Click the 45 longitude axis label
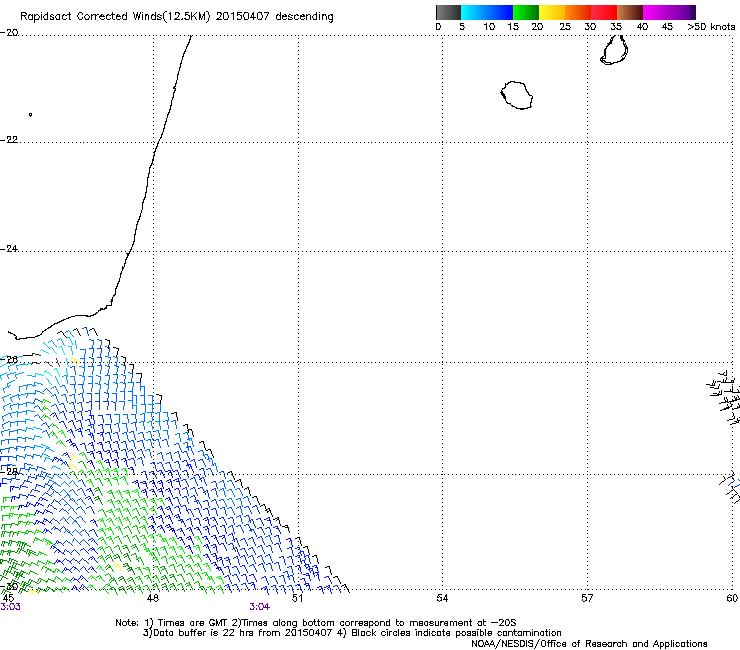Image resolution: width=740 pixels, height=650 pixels. click(x=8, y=598)
